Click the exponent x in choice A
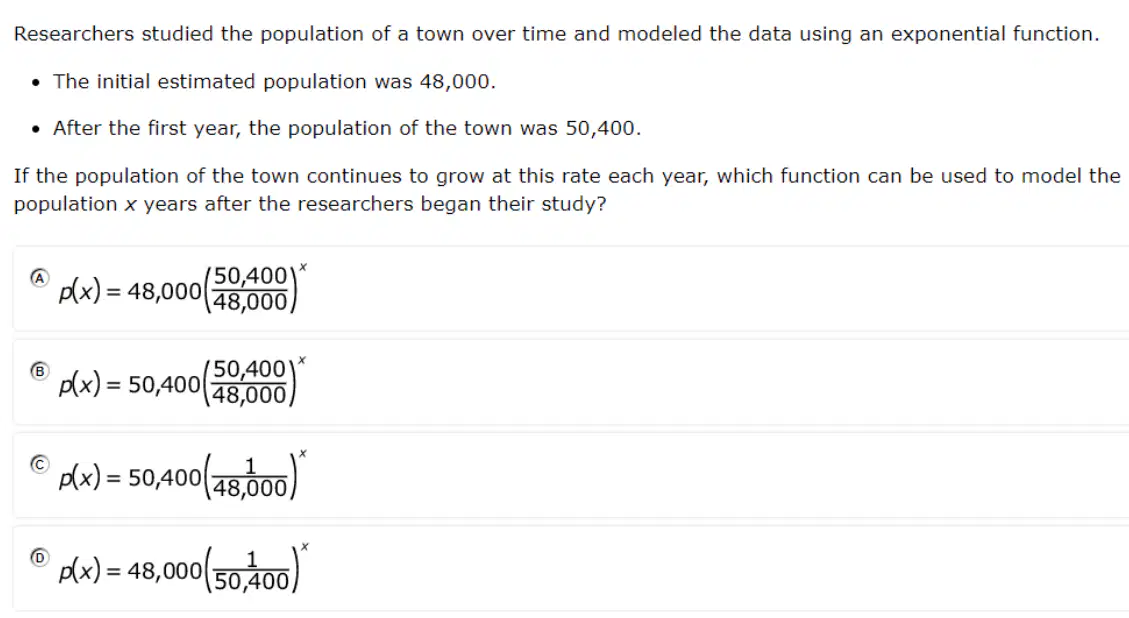The image size is (1129, 618). click(303, 267)
